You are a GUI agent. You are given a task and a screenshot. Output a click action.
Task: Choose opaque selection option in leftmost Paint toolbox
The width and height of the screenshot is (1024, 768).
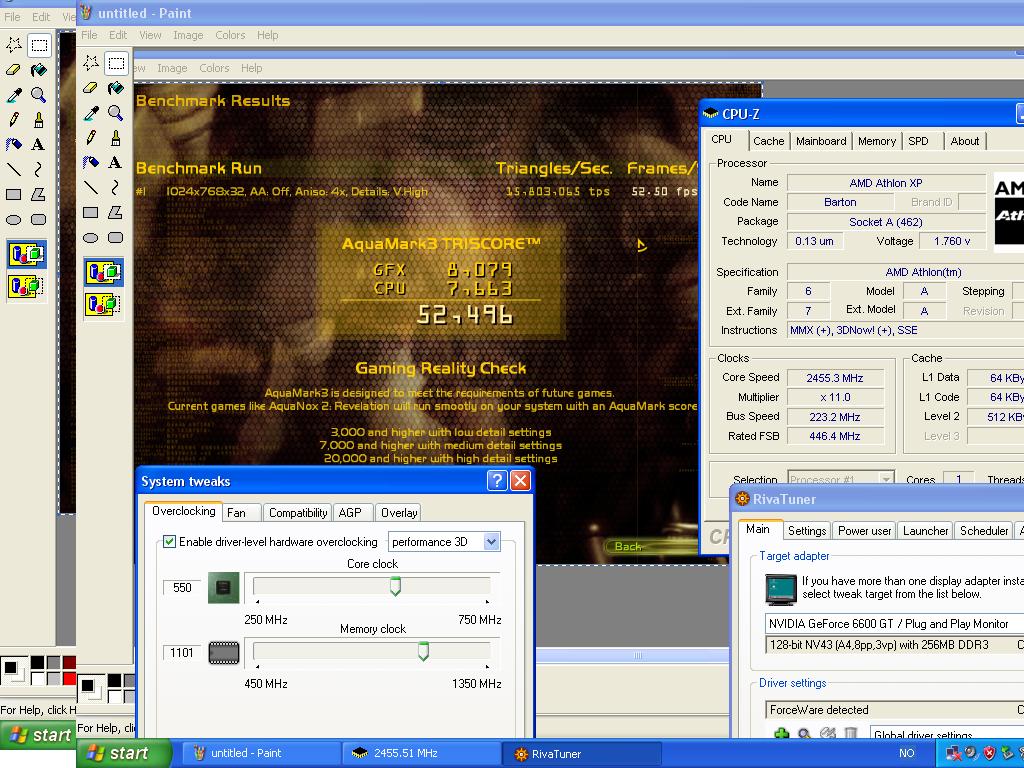tap(27, 254)
